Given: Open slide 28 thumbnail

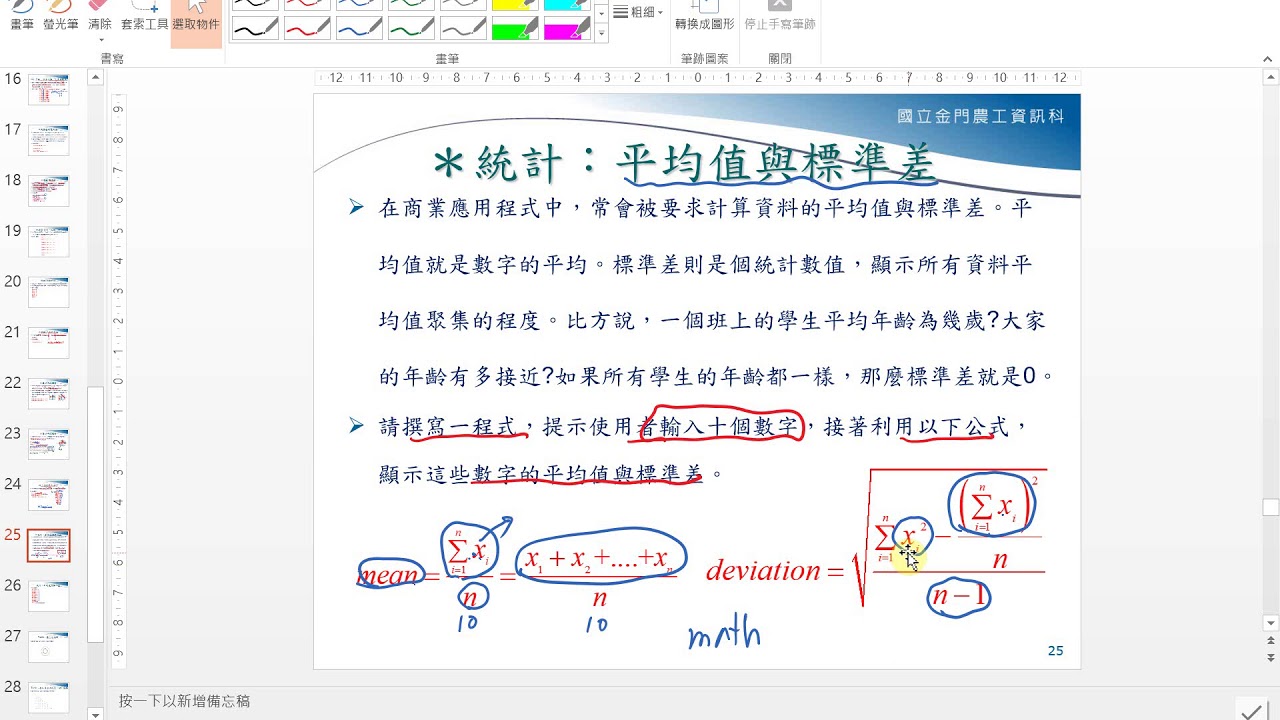Looking at the screenshot, I should (x=48, y=698).
